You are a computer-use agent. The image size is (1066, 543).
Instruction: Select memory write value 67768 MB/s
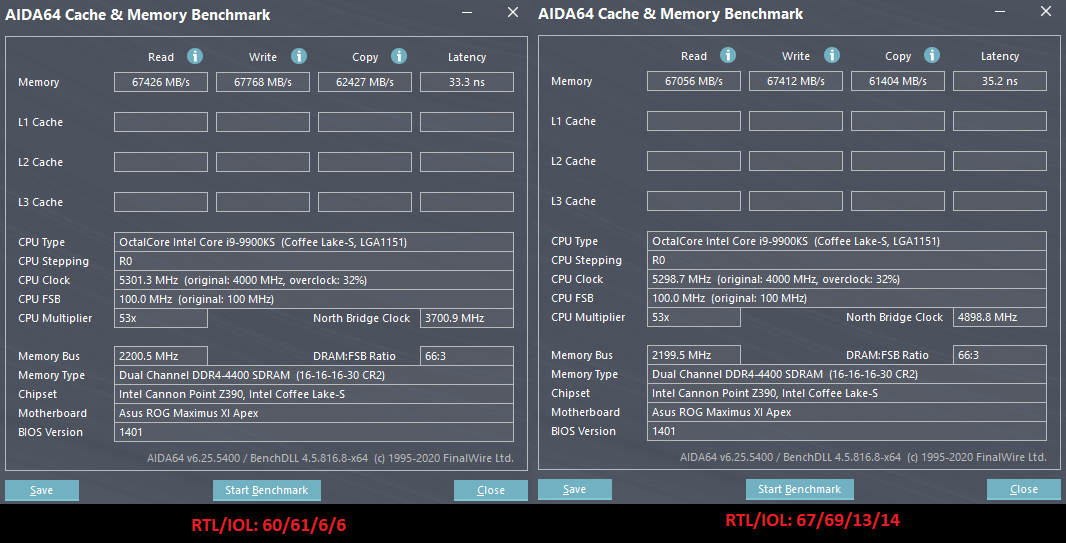(x=262, y=82)
